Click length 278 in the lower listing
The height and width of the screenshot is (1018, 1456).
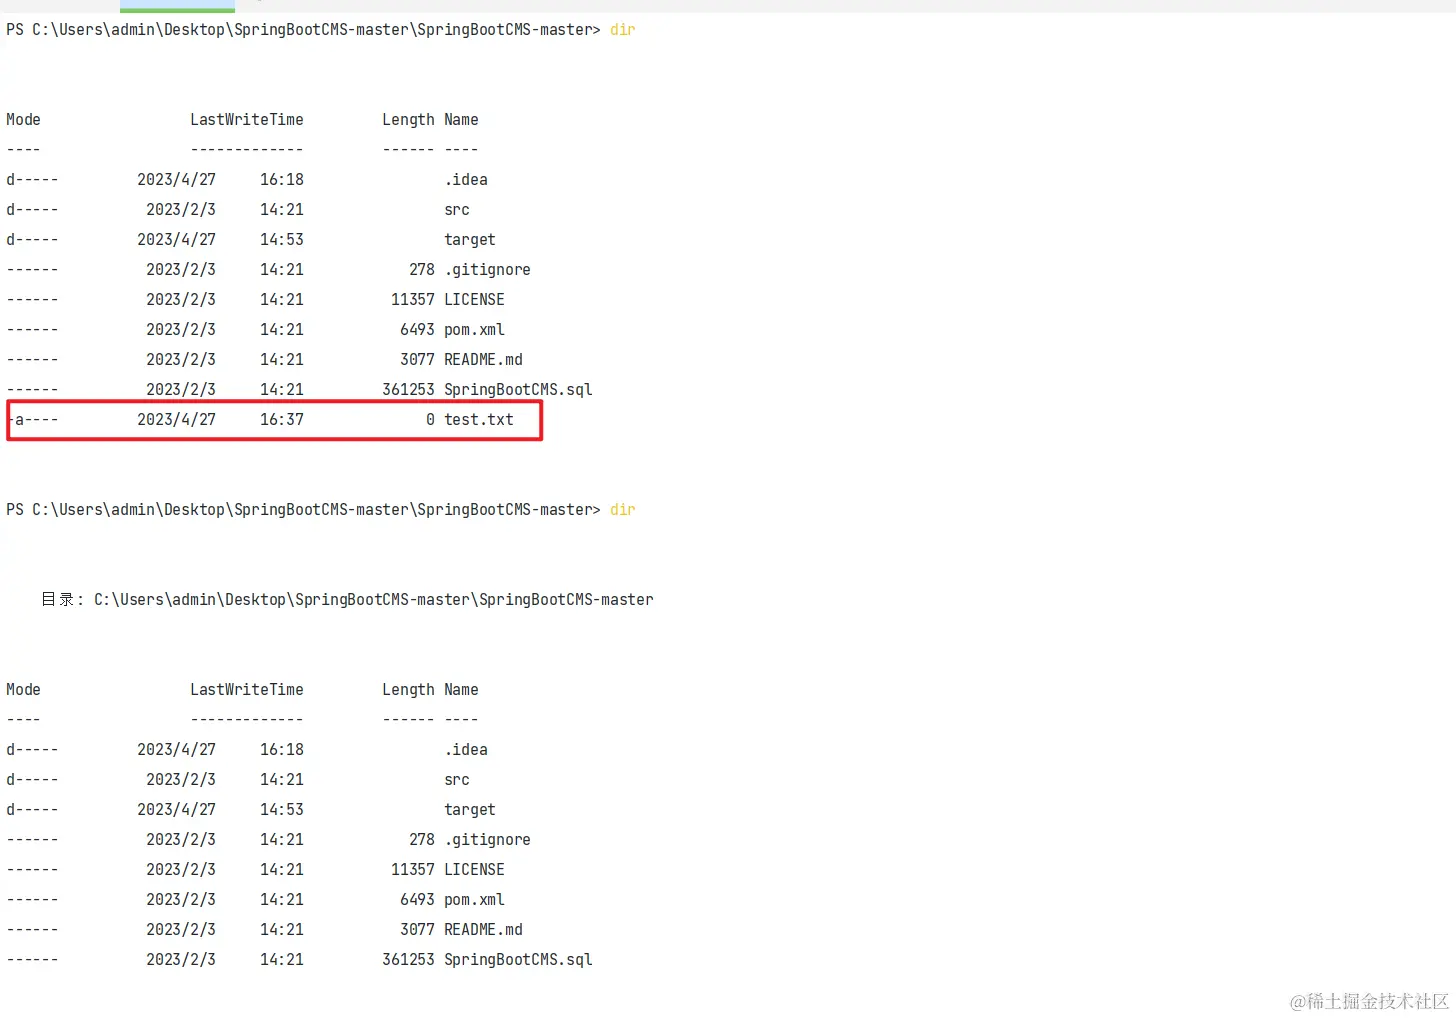[422, 840]
